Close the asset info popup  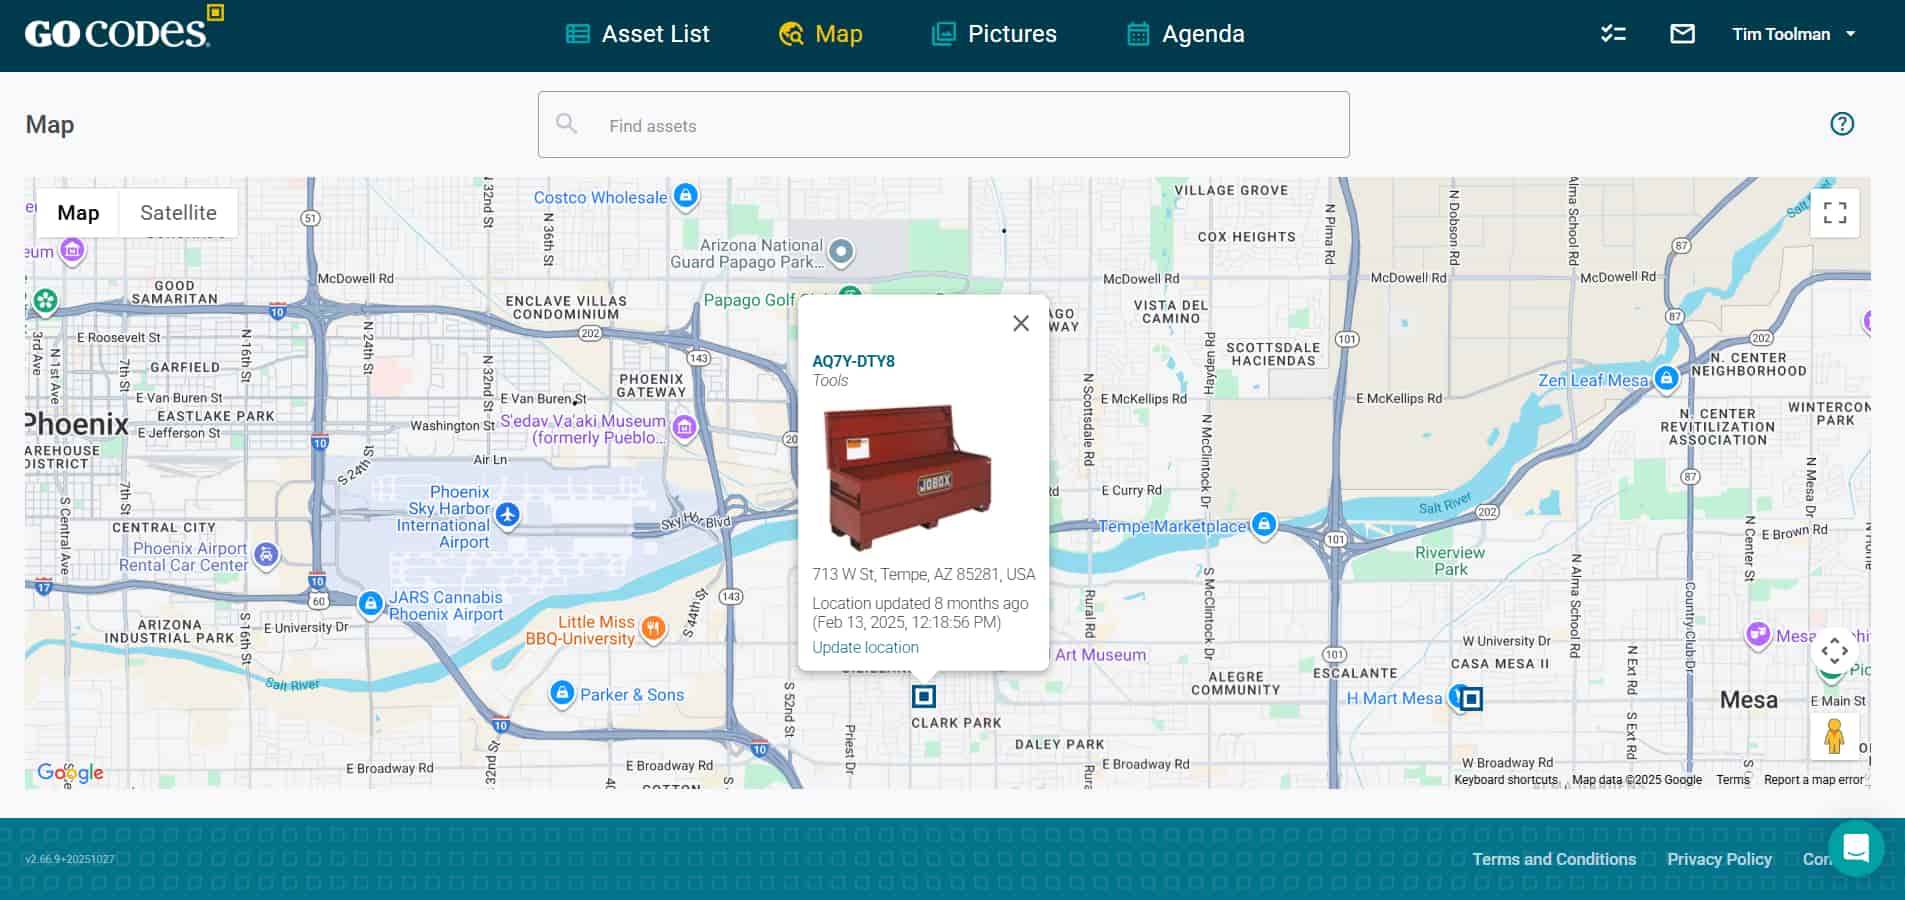(1020, 323)
